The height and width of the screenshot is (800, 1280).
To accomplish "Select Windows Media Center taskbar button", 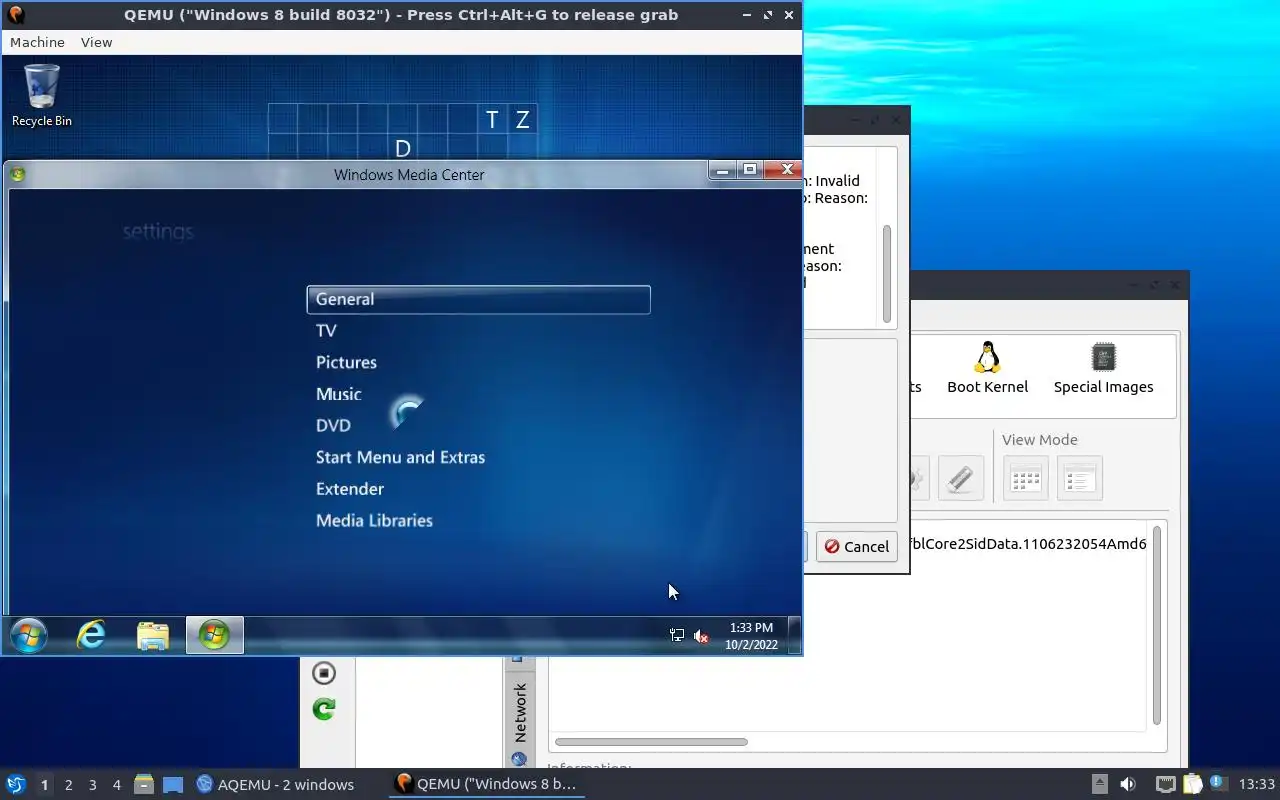I will (215, 635).
